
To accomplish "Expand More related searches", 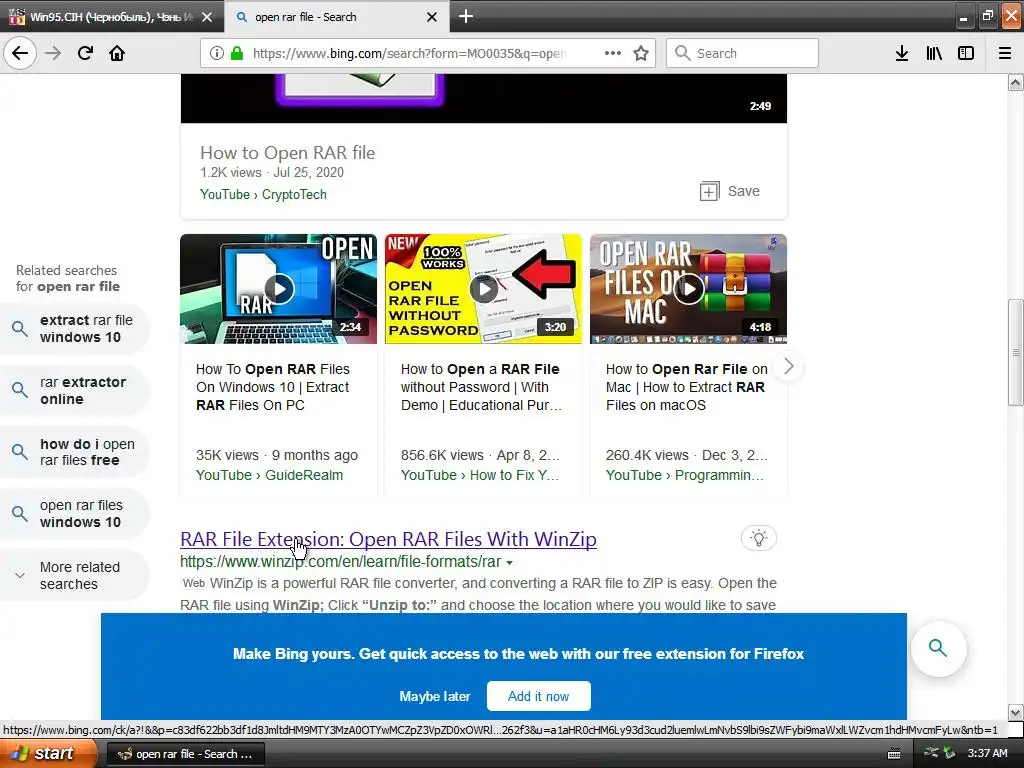I will 75,575.
